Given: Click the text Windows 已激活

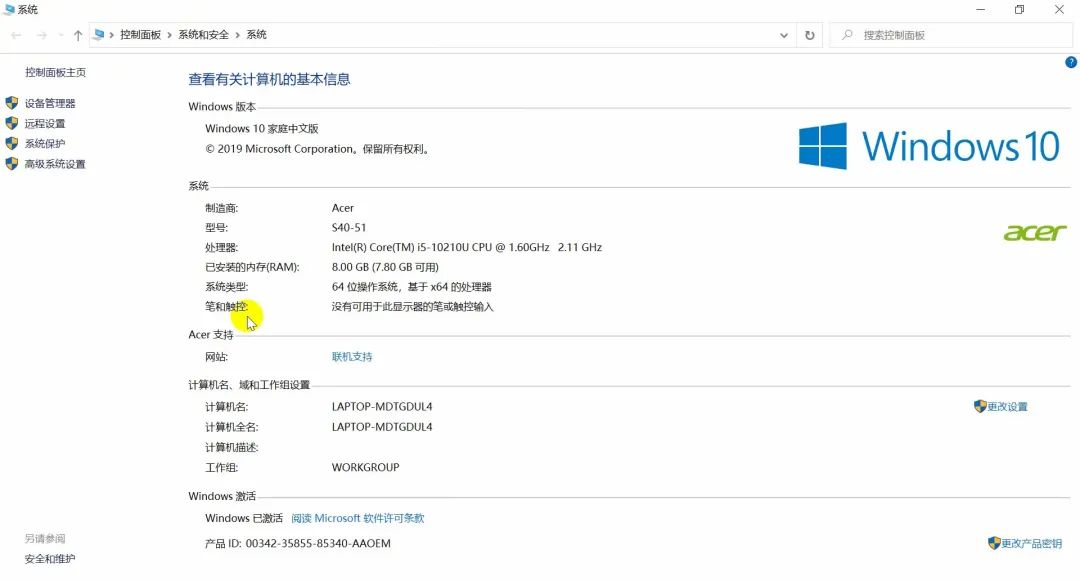Looking at the screenshot, I should pos(244,518).
